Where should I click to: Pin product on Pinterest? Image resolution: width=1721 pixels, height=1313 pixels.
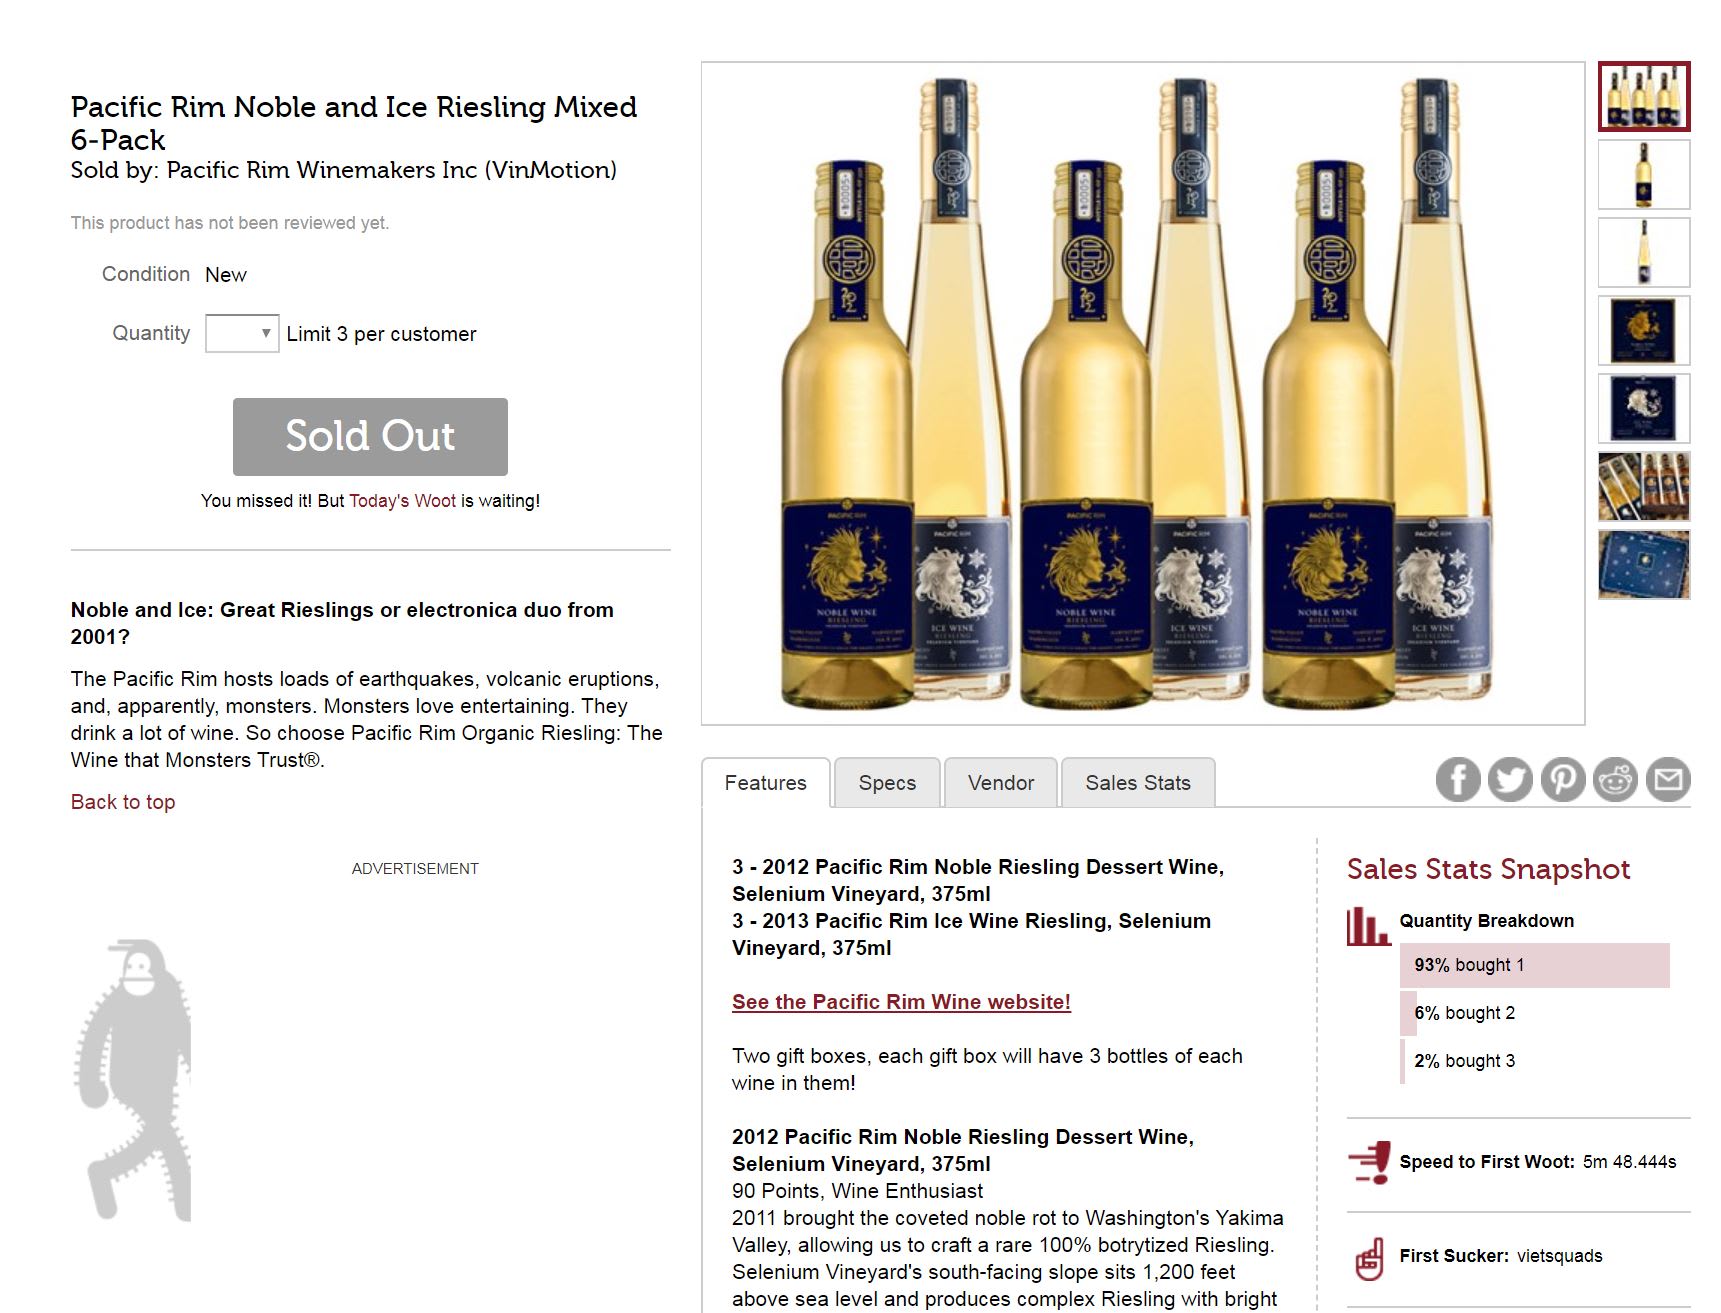coord(1563,780)
